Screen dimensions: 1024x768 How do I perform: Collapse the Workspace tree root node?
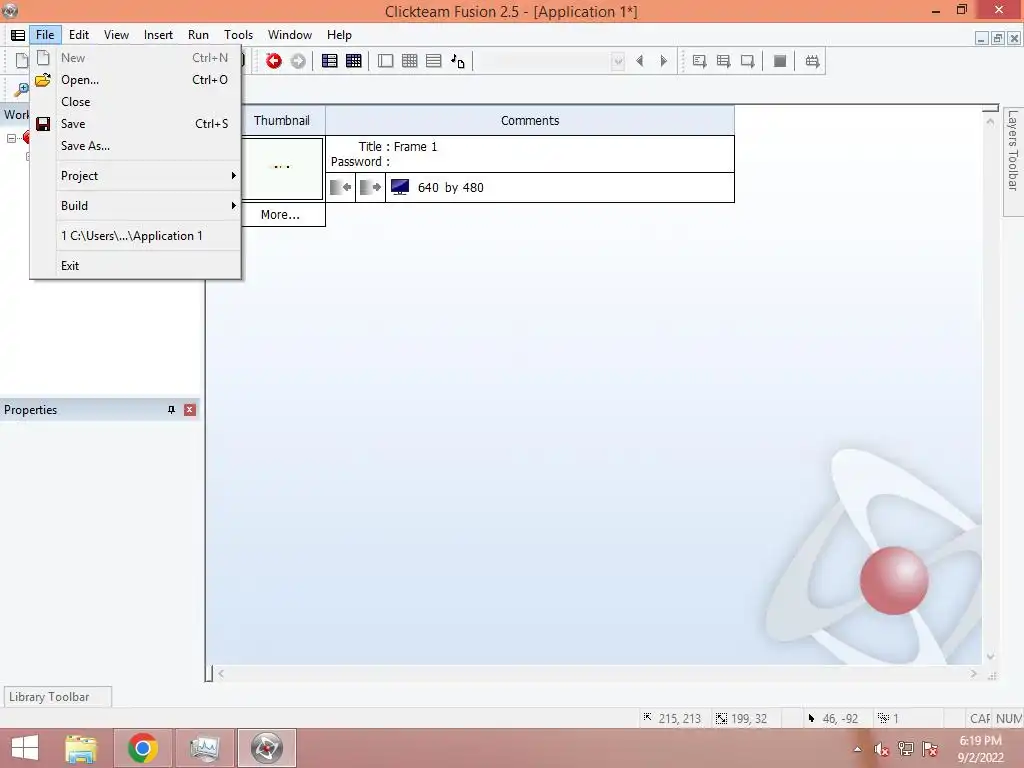11,138
